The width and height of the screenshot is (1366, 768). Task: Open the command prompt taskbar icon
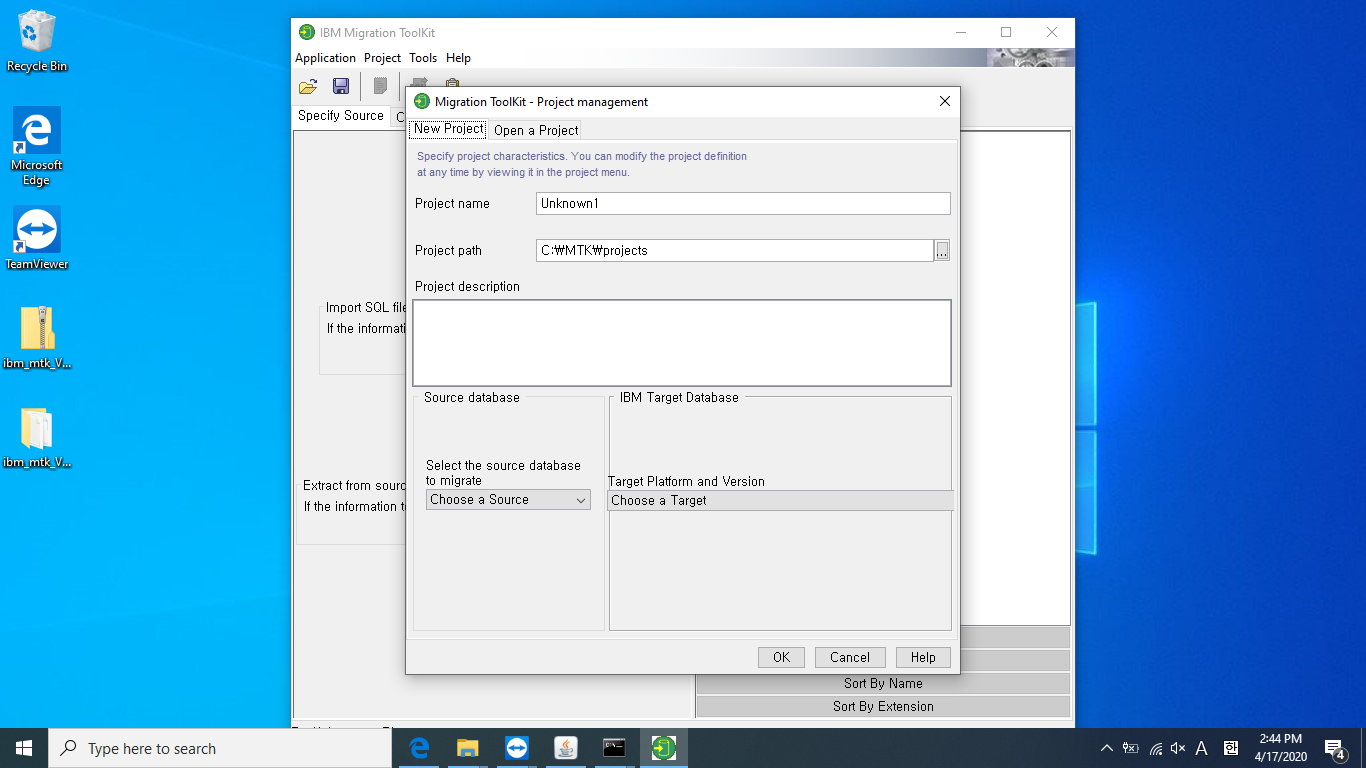click(x=614, y=748)
